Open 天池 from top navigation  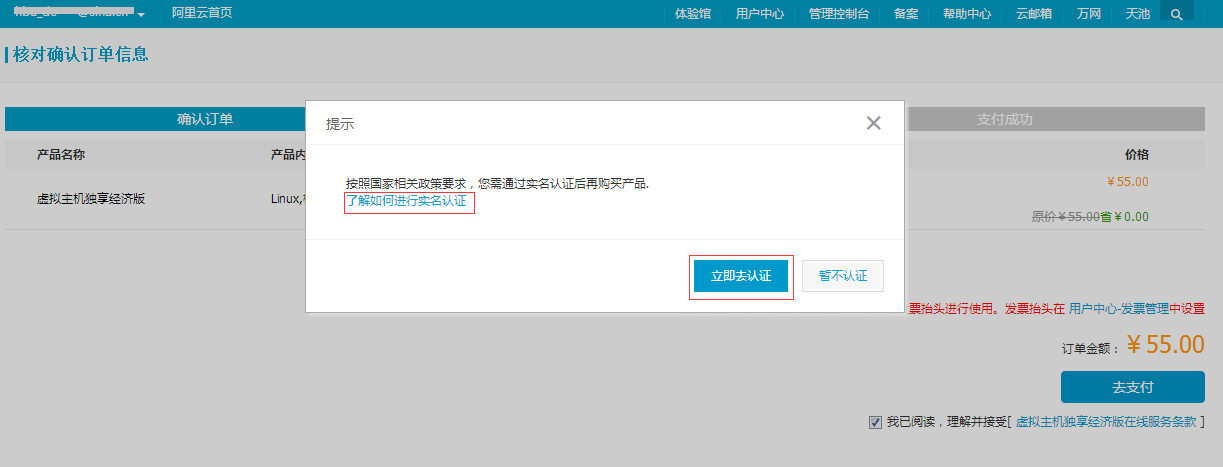click(1137, 14)
